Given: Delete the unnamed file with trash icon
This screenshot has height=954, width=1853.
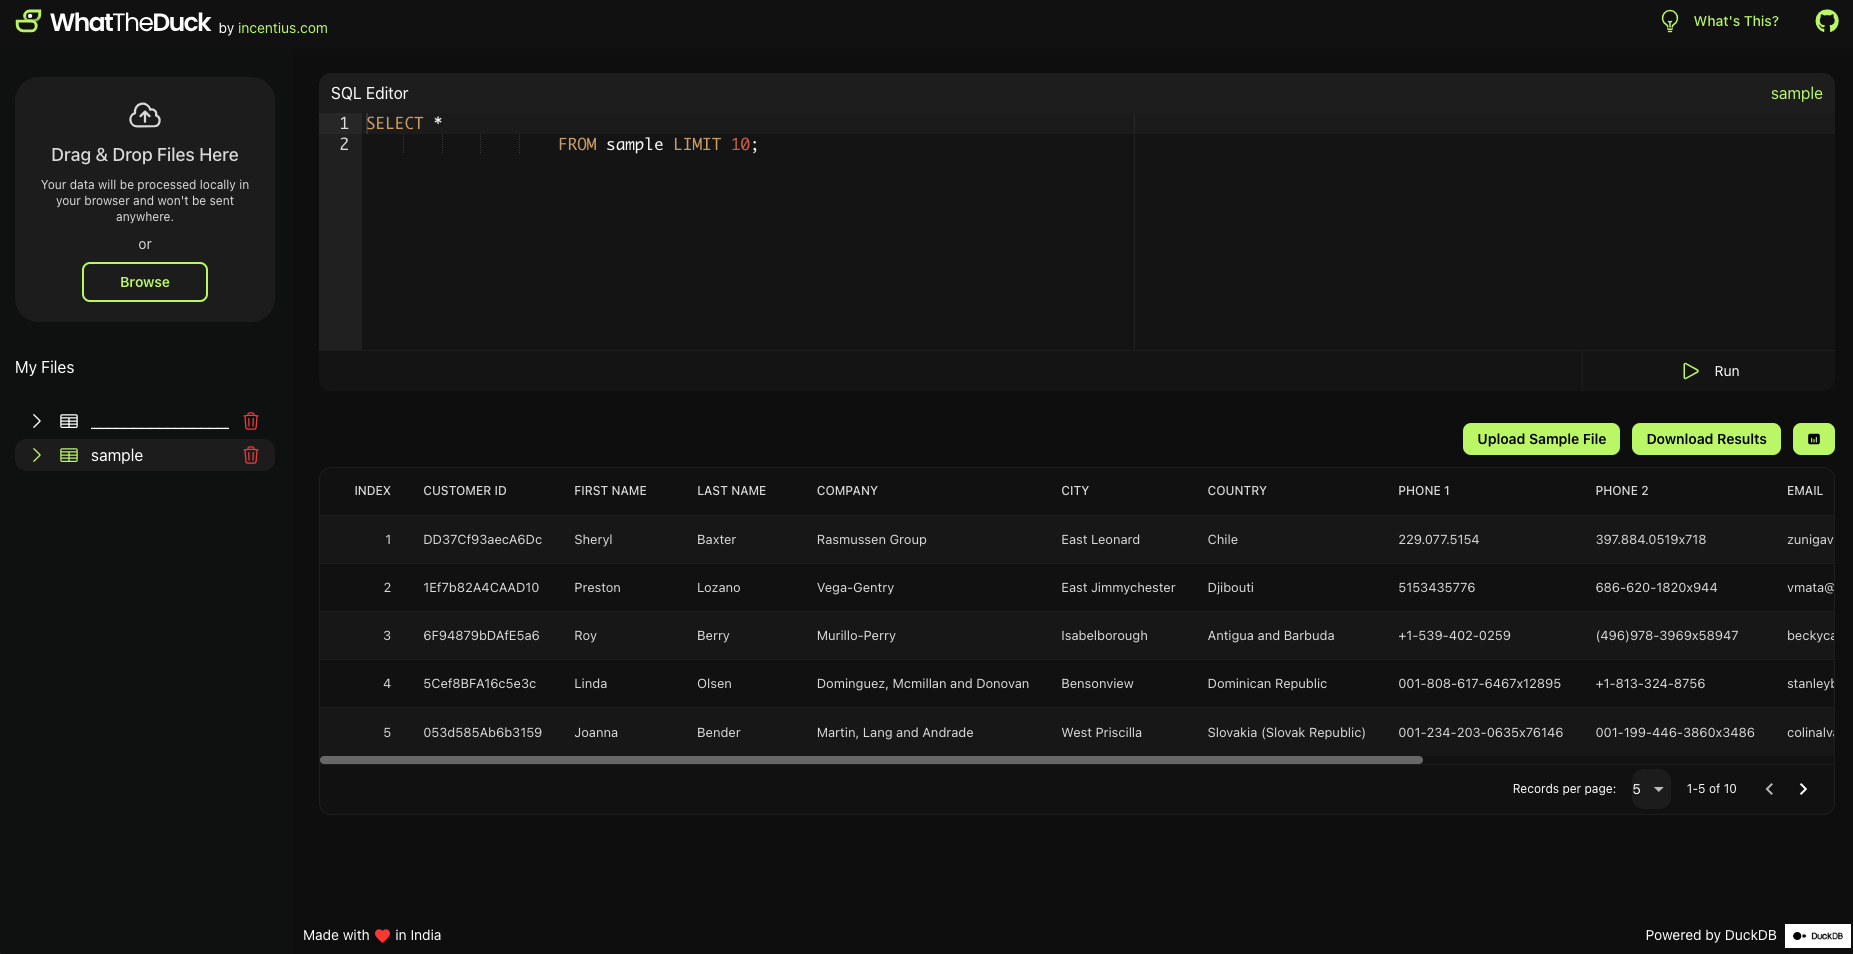Looking at the screenshot, I should (x=251, y=421).
